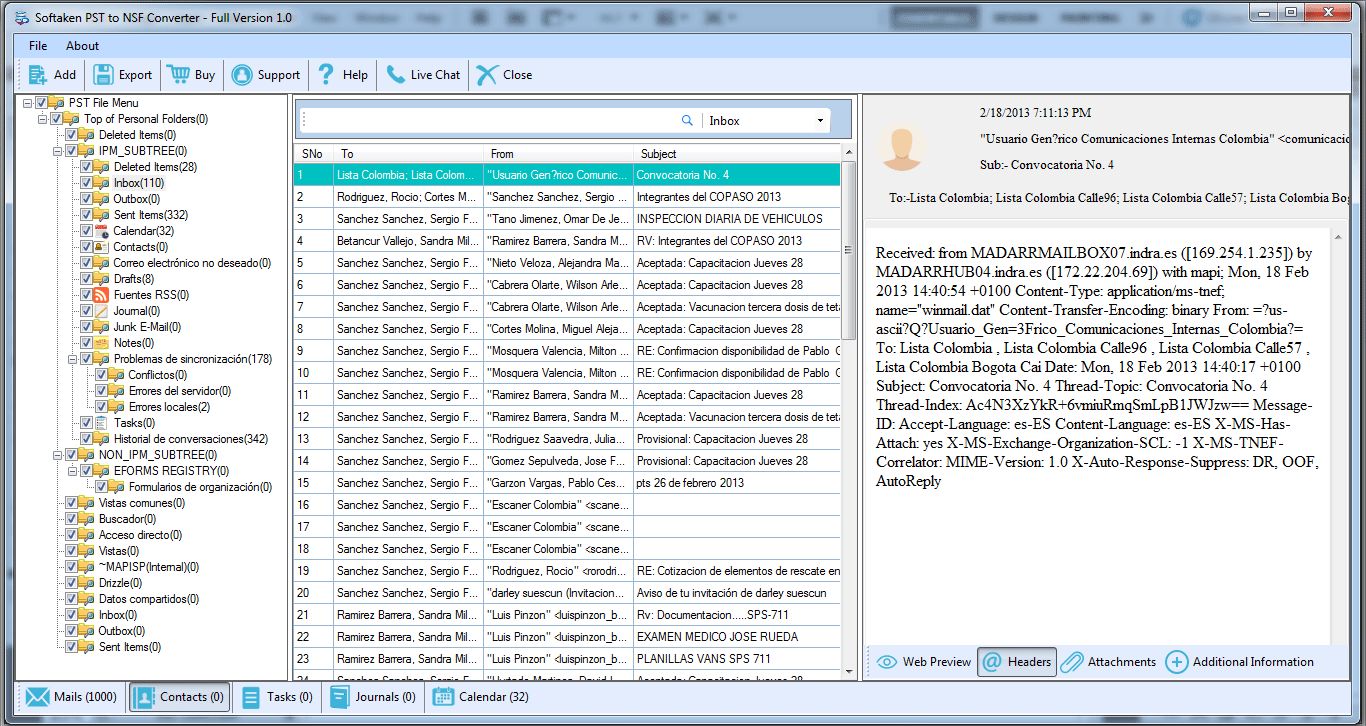This screenshot has height=726, width=1366.
Task: Toggle the Sent Items(332) checkbox
Action: click(87, 215)
